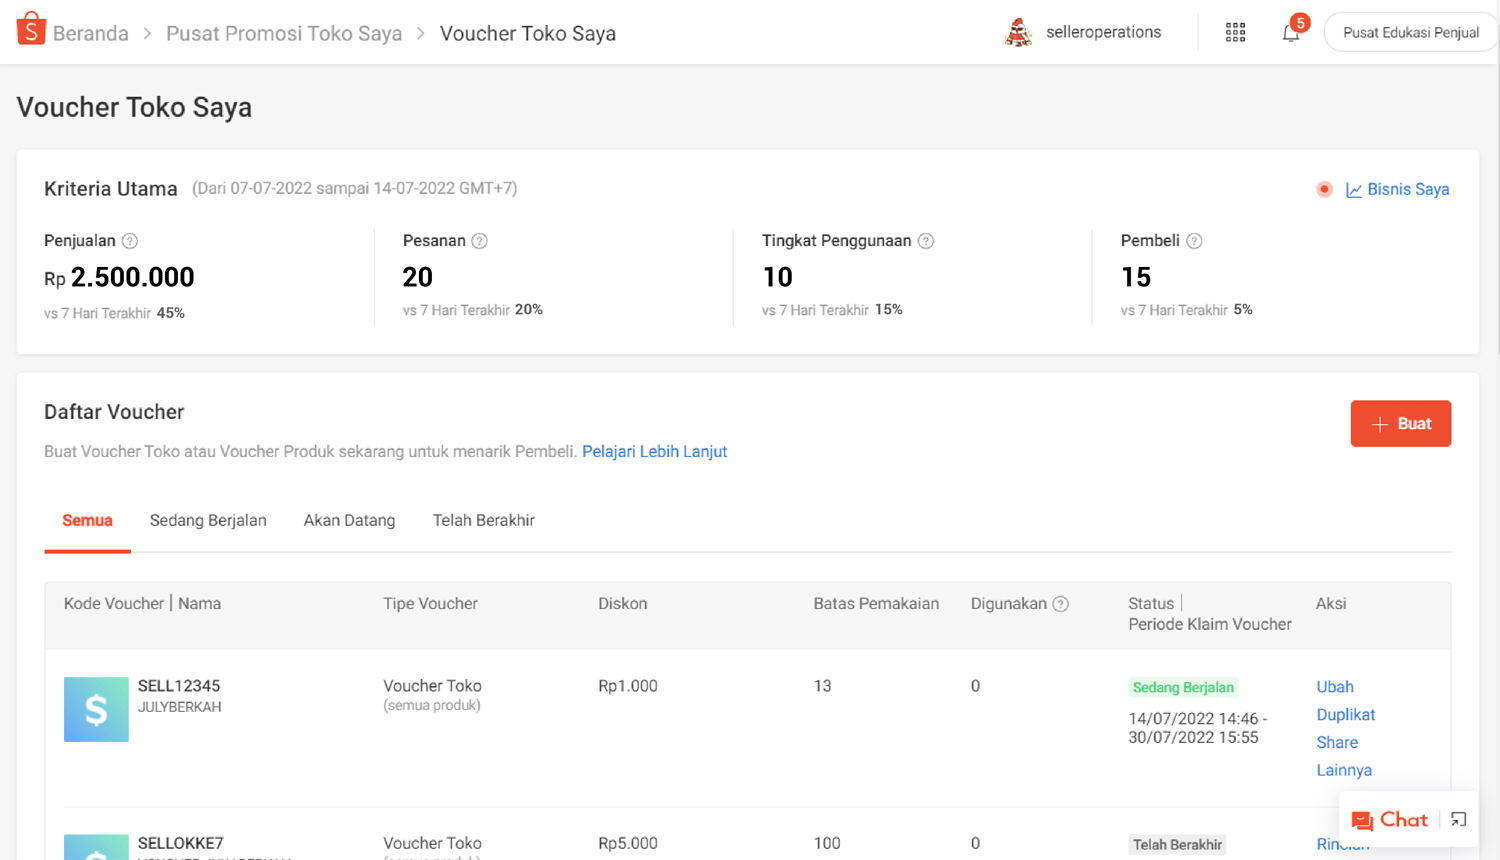
Task: Switch to Sedang Berjalan tab
Action: coord(208,520)
